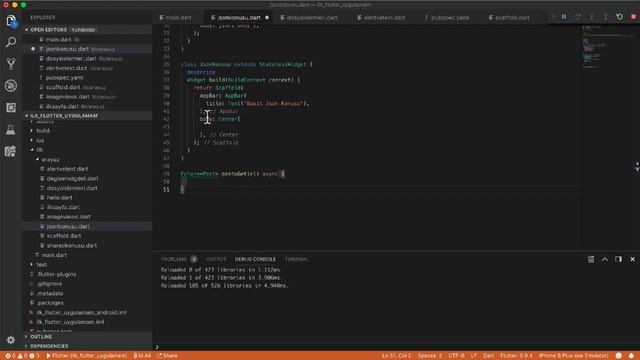
Task: Collapse the Open Editors section
Action: (87, 30)
